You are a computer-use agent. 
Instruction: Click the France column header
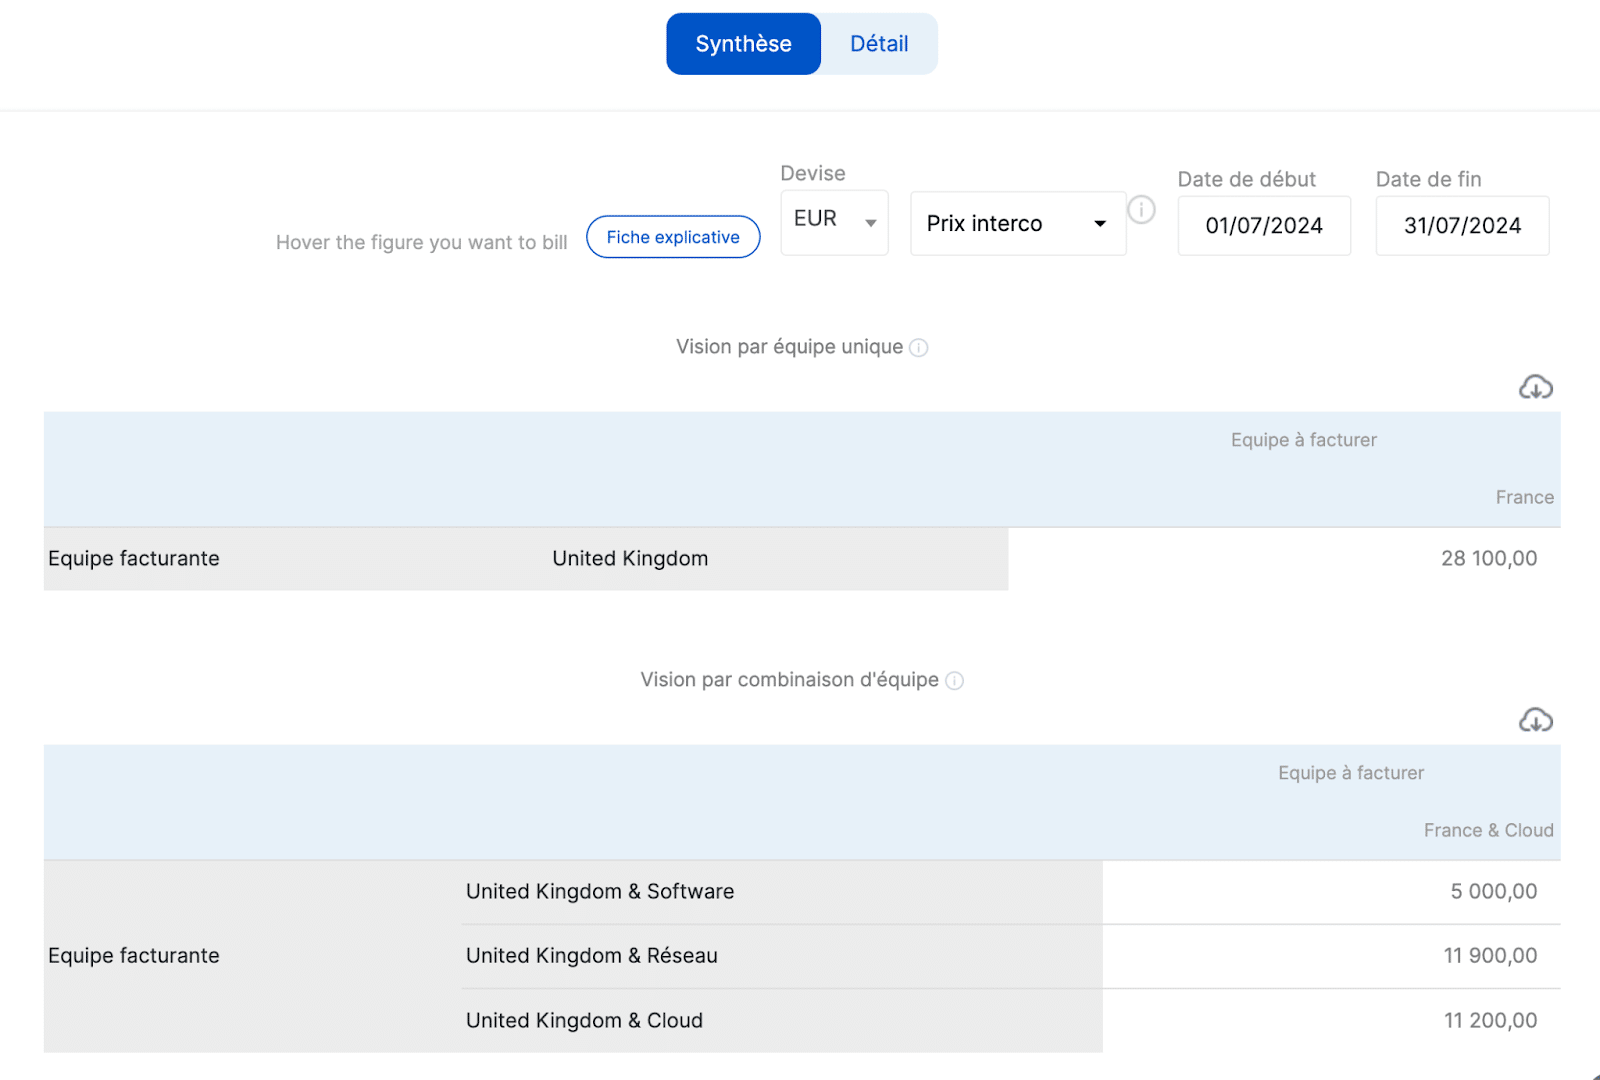click(1524, 498)
